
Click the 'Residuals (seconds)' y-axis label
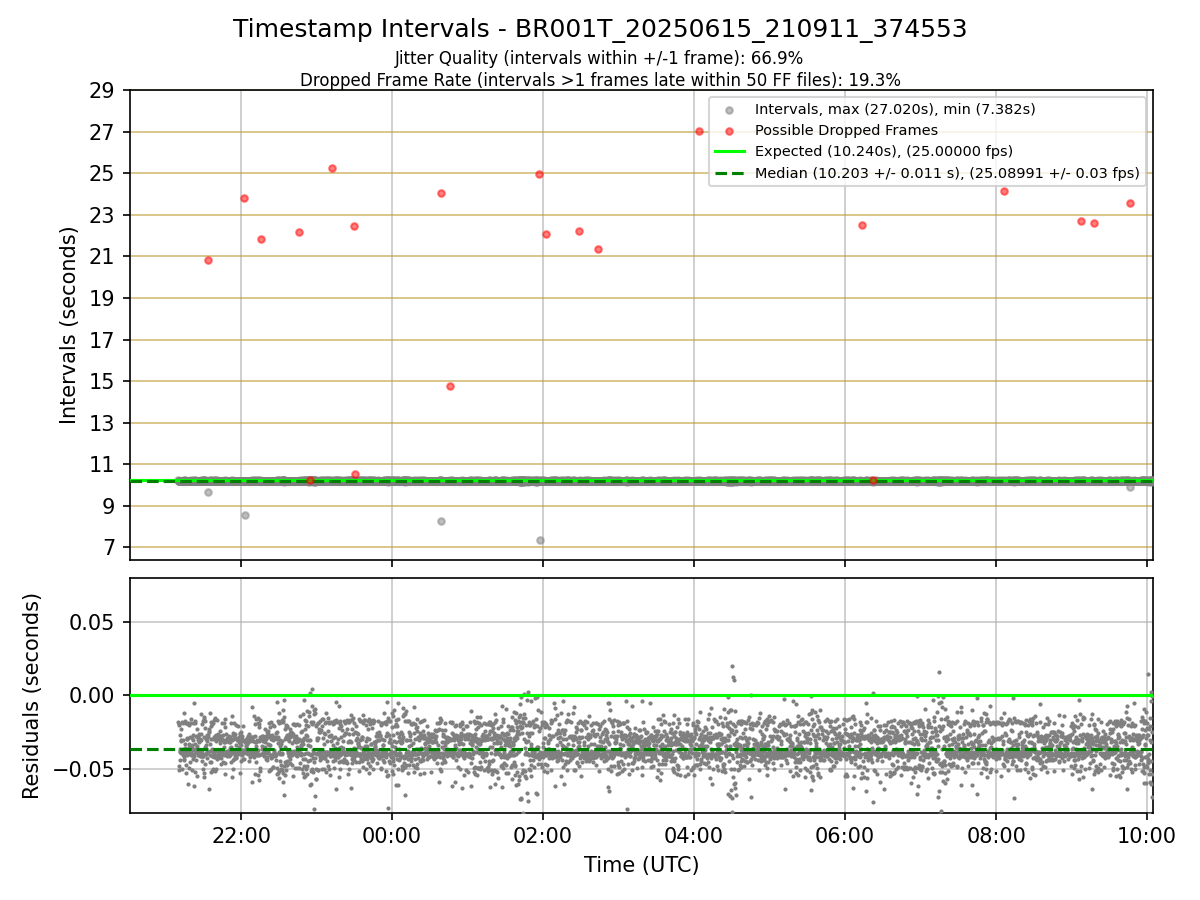pos(32,696)
